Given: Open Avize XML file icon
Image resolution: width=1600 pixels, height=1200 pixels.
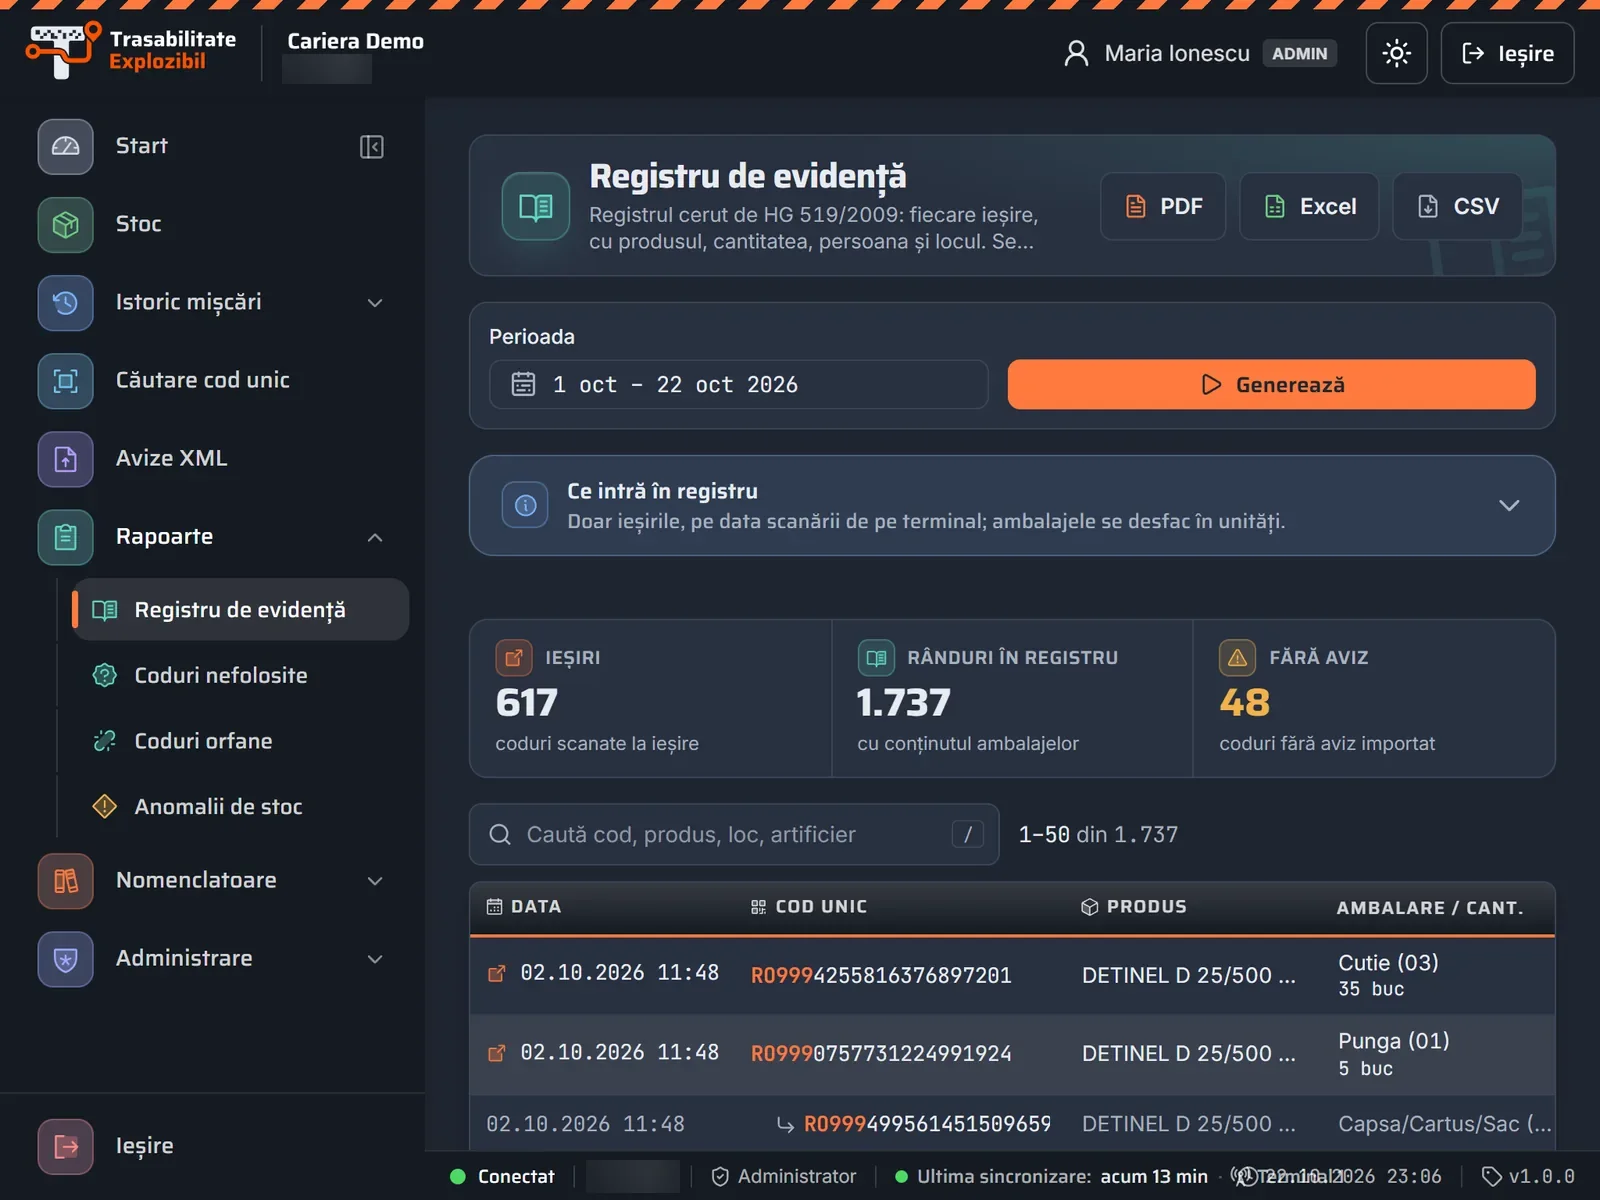Looking at the screenshot, I should (66, 459).
